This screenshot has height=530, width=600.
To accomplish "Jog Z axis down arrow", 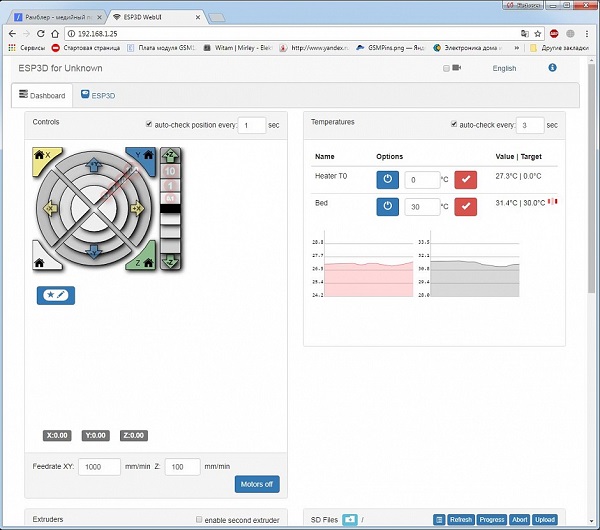I will click(x=170, y=262).
